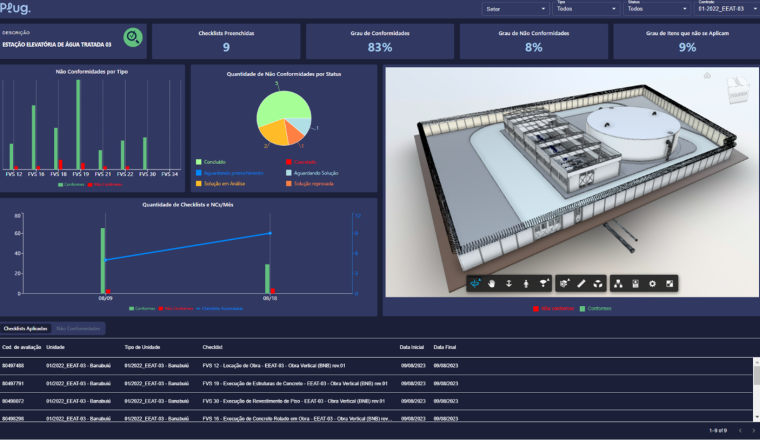This screenshot has width=760, height=440.
Task: Activate the pan hand tool
Action: (492, 284)
